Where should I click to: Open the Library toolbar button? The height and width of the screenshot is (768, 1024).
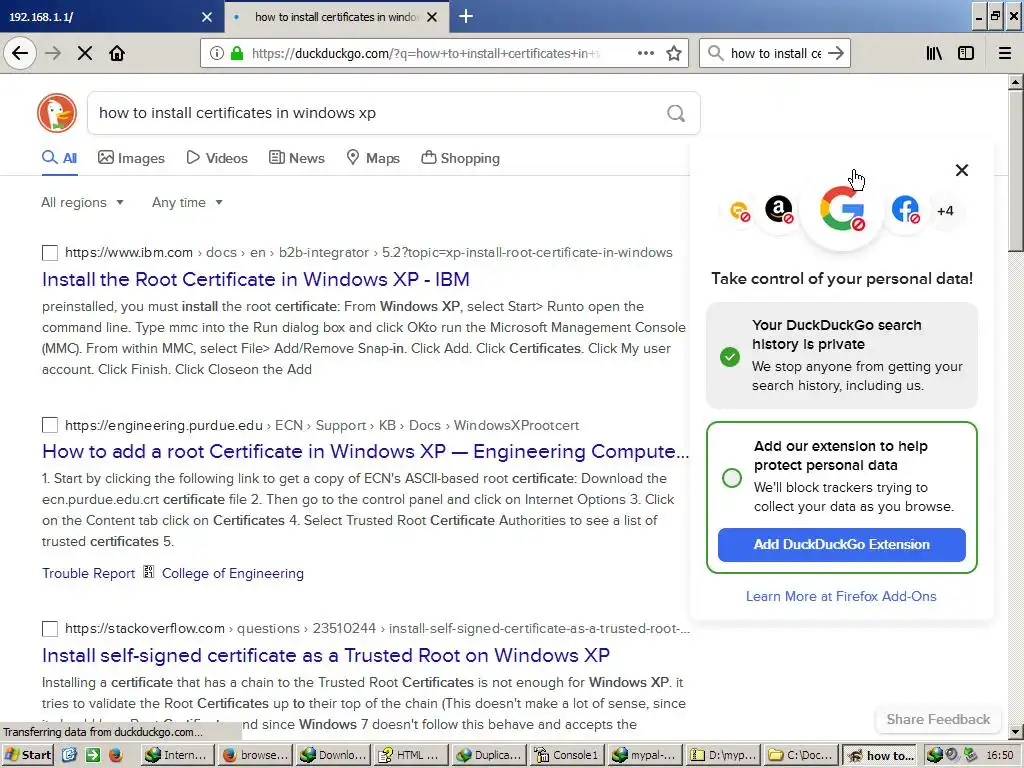coord(934,53)
